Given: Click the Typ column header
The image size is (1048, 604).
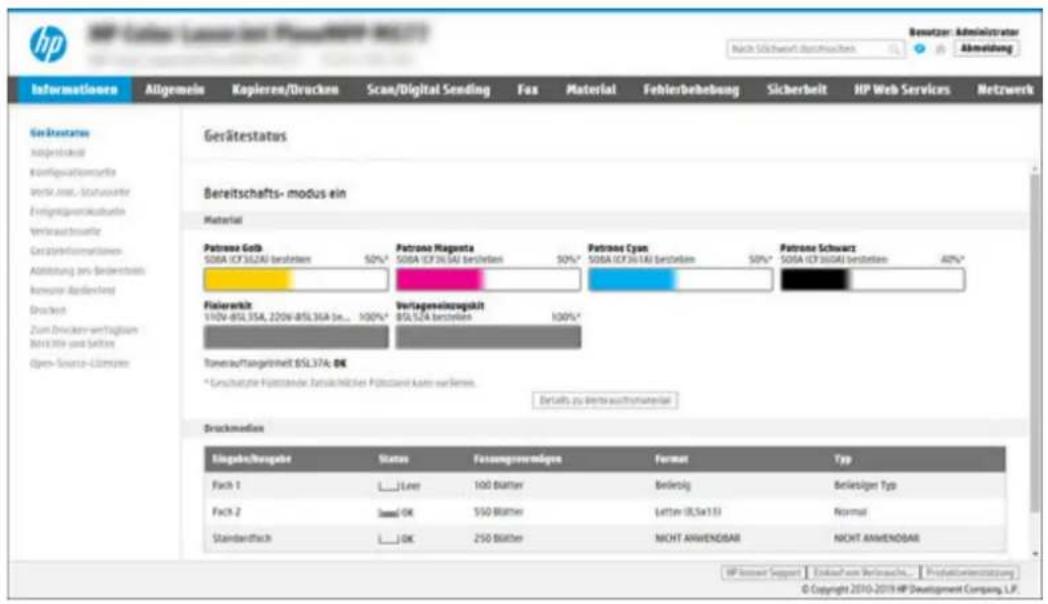Looking at the screenshot, I should click(x=842, y=459).
